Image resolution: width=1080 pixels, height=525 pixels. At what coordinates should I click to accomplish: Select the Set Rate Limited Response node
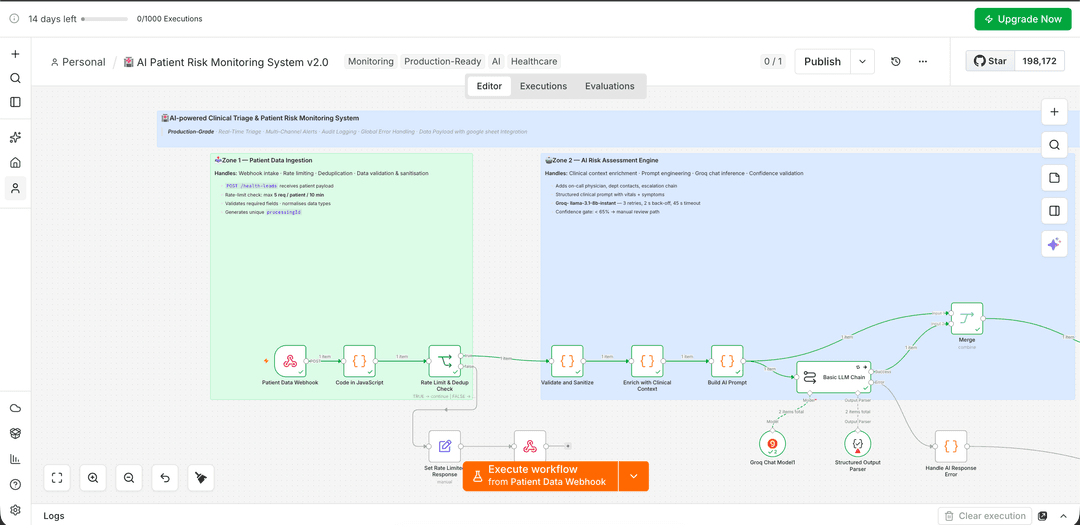click(444, 446)
